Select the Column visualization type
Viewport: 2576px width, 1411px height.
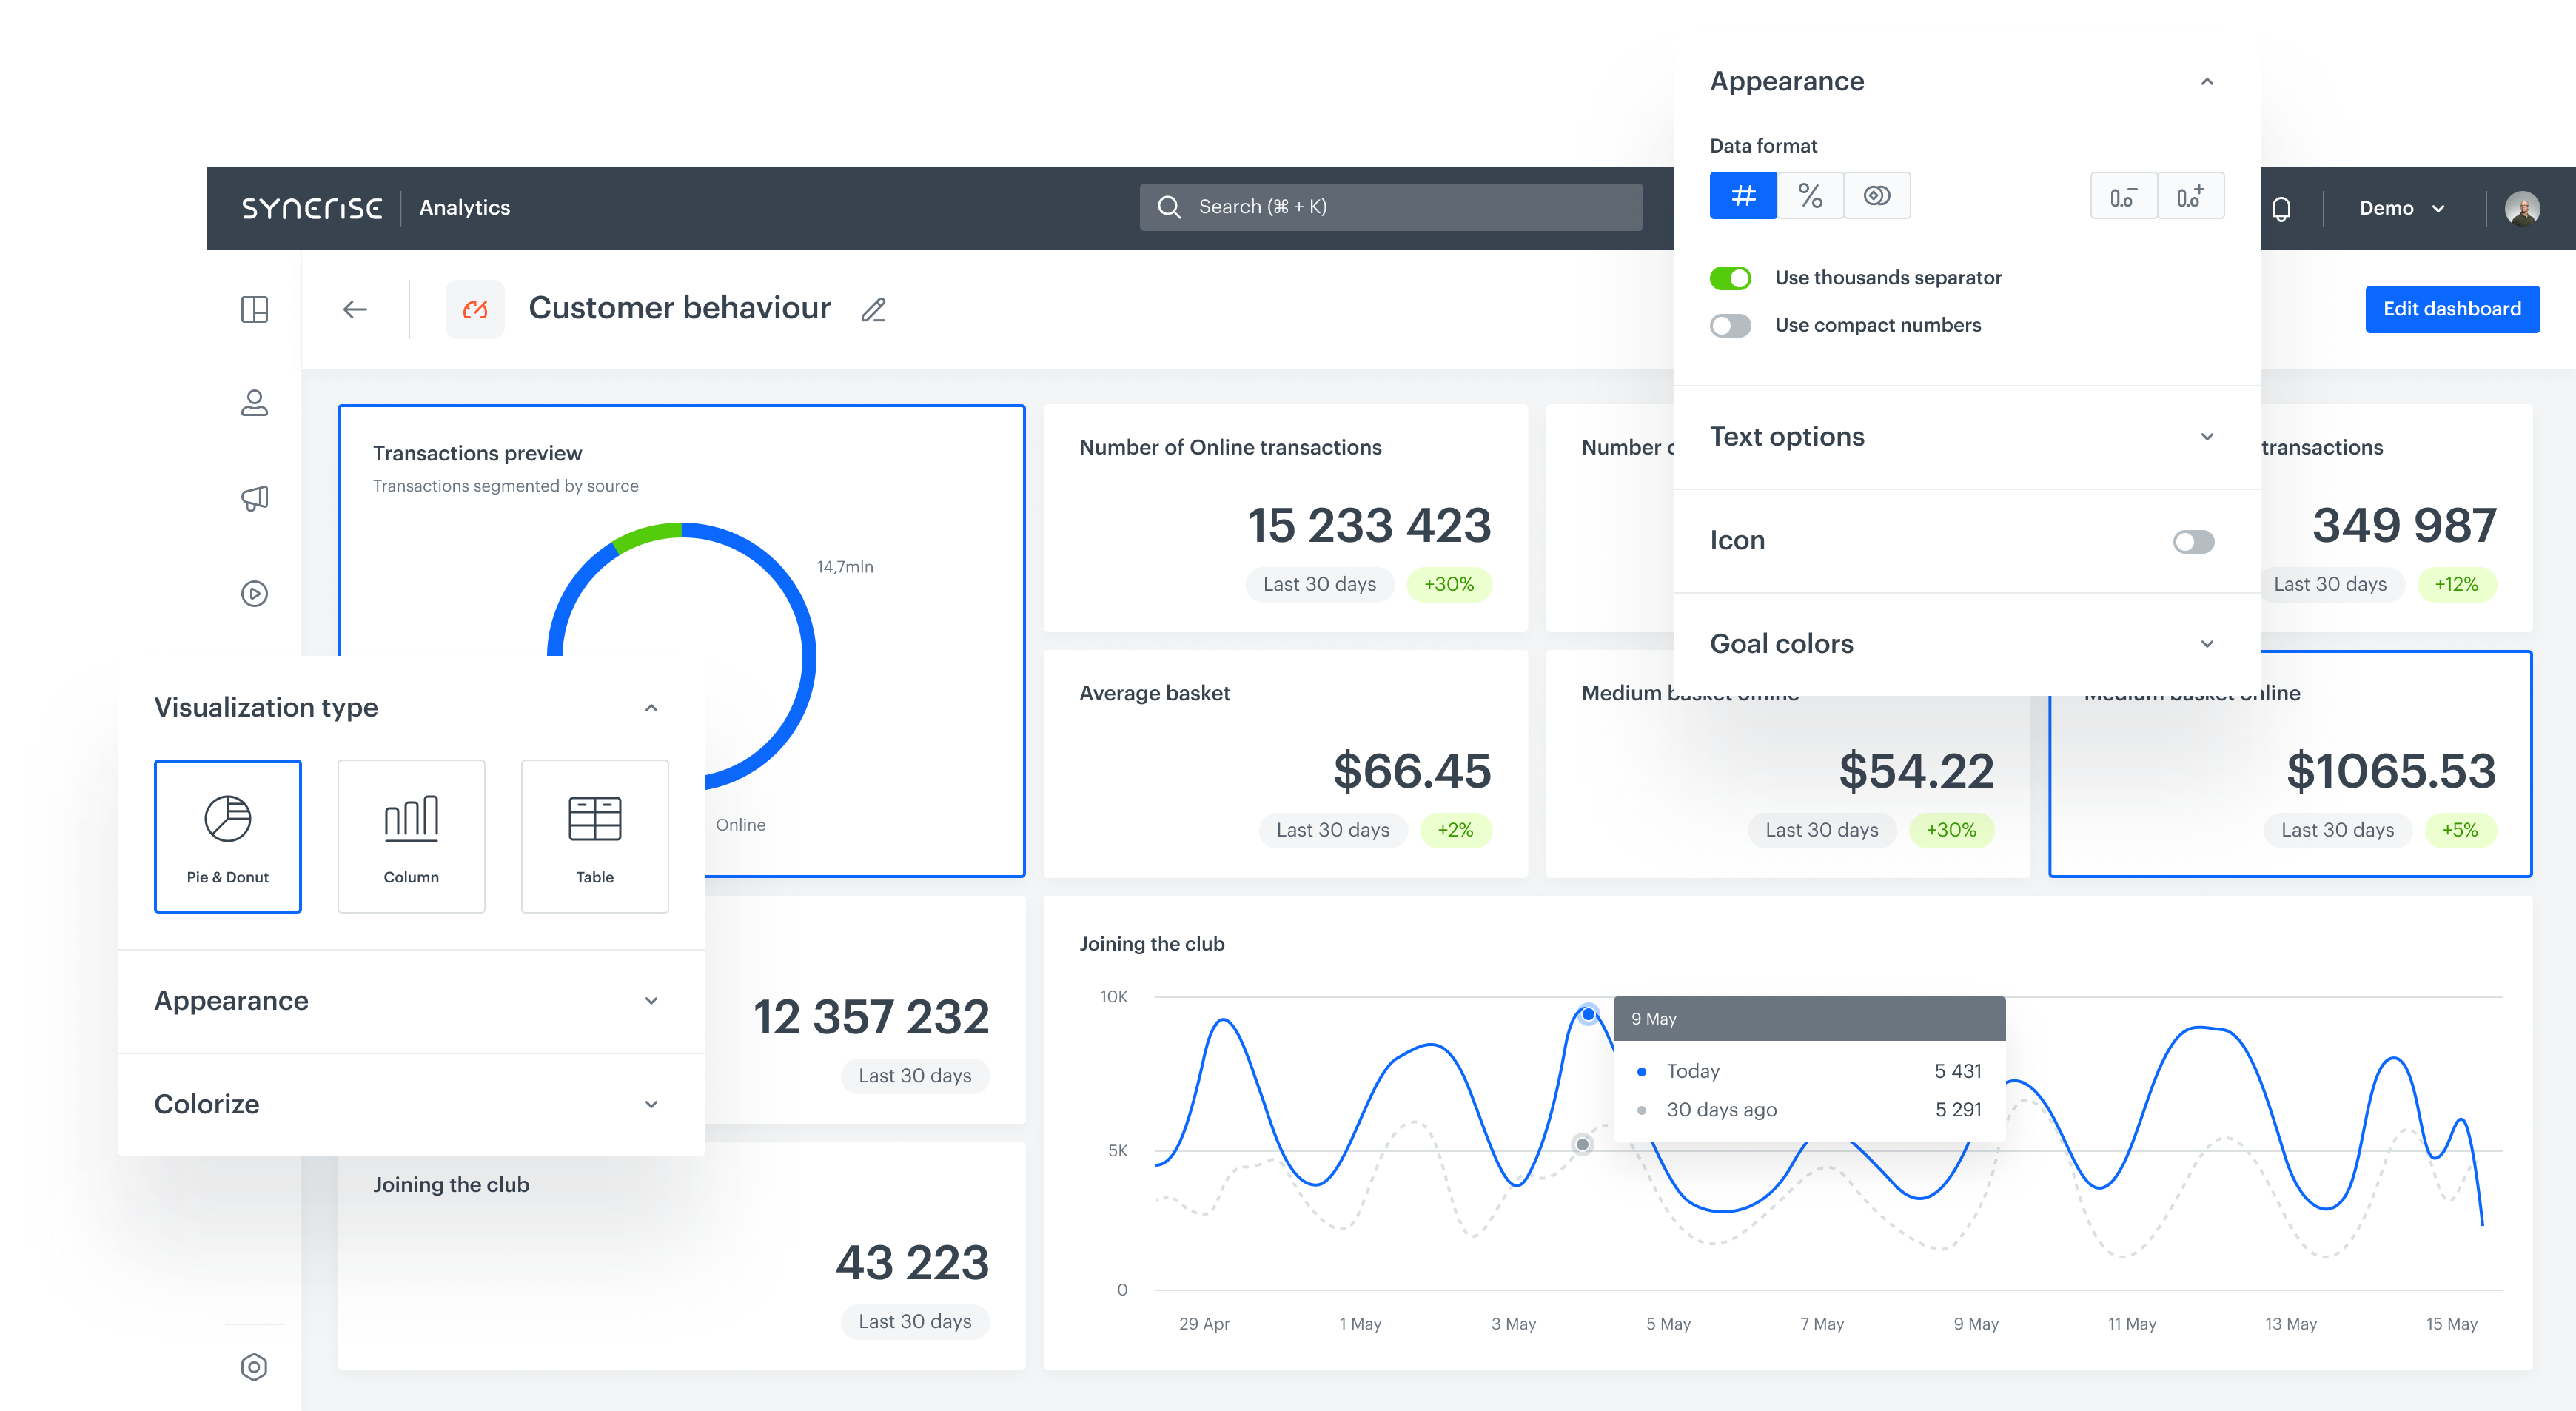(411, 836)
